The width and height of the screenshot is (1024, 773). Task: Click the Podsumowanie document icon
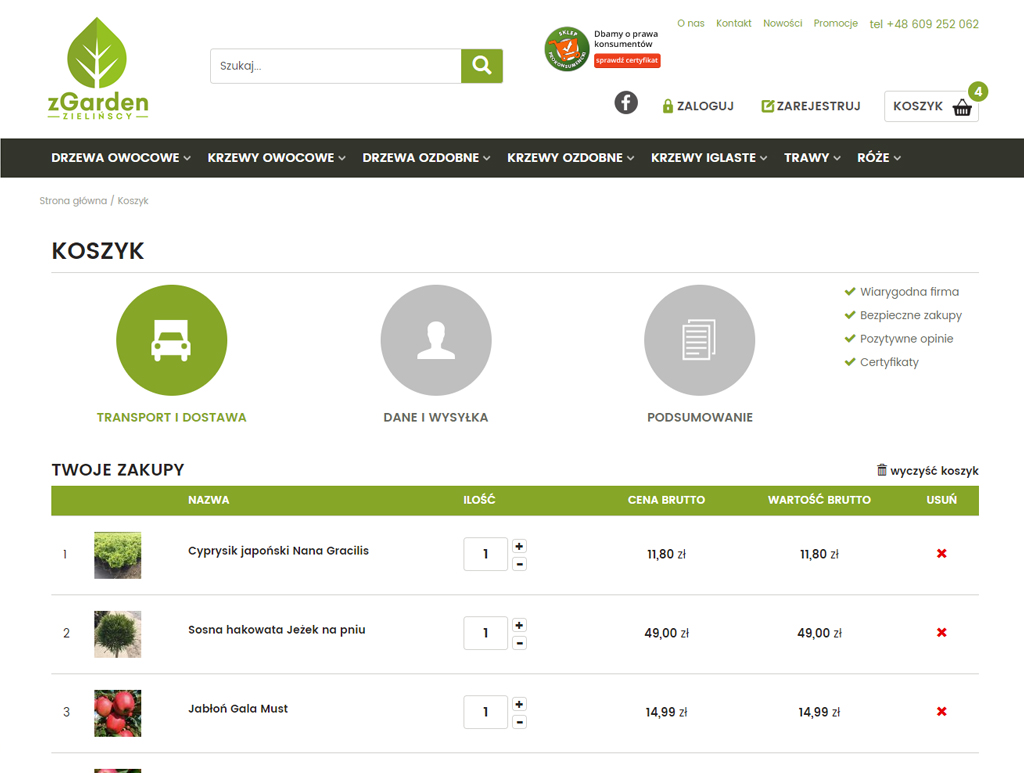click(x=699, y=340)
